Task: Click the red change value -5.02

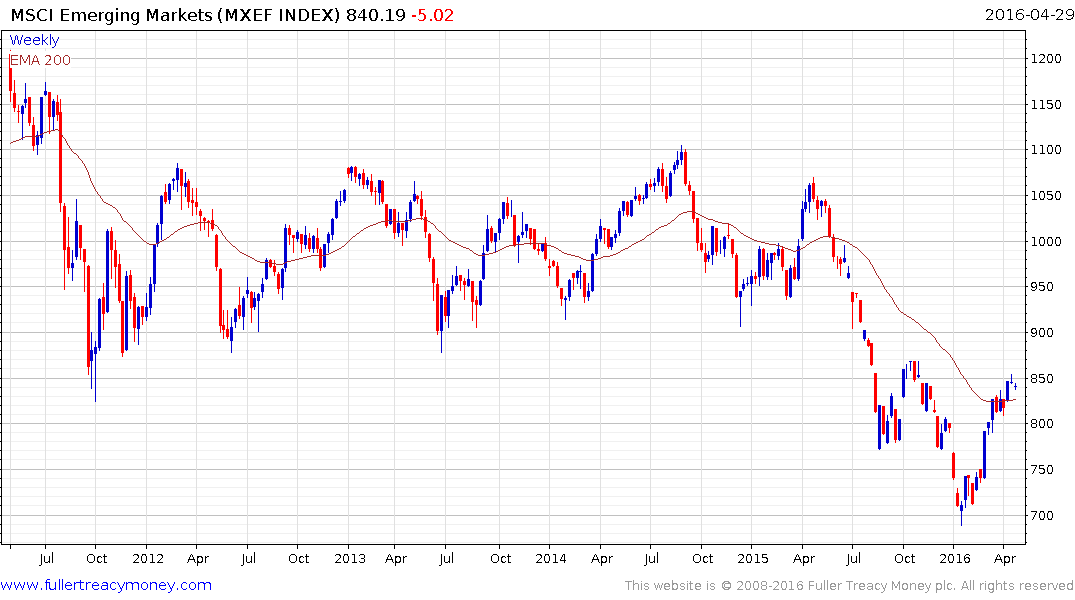Action: pyautogui.click(x=433, y=15)
